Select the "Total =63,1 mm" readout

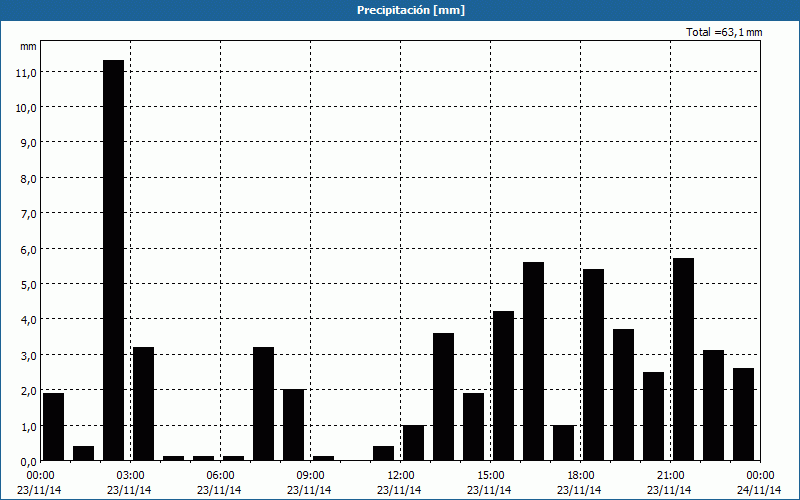(724, 32)
